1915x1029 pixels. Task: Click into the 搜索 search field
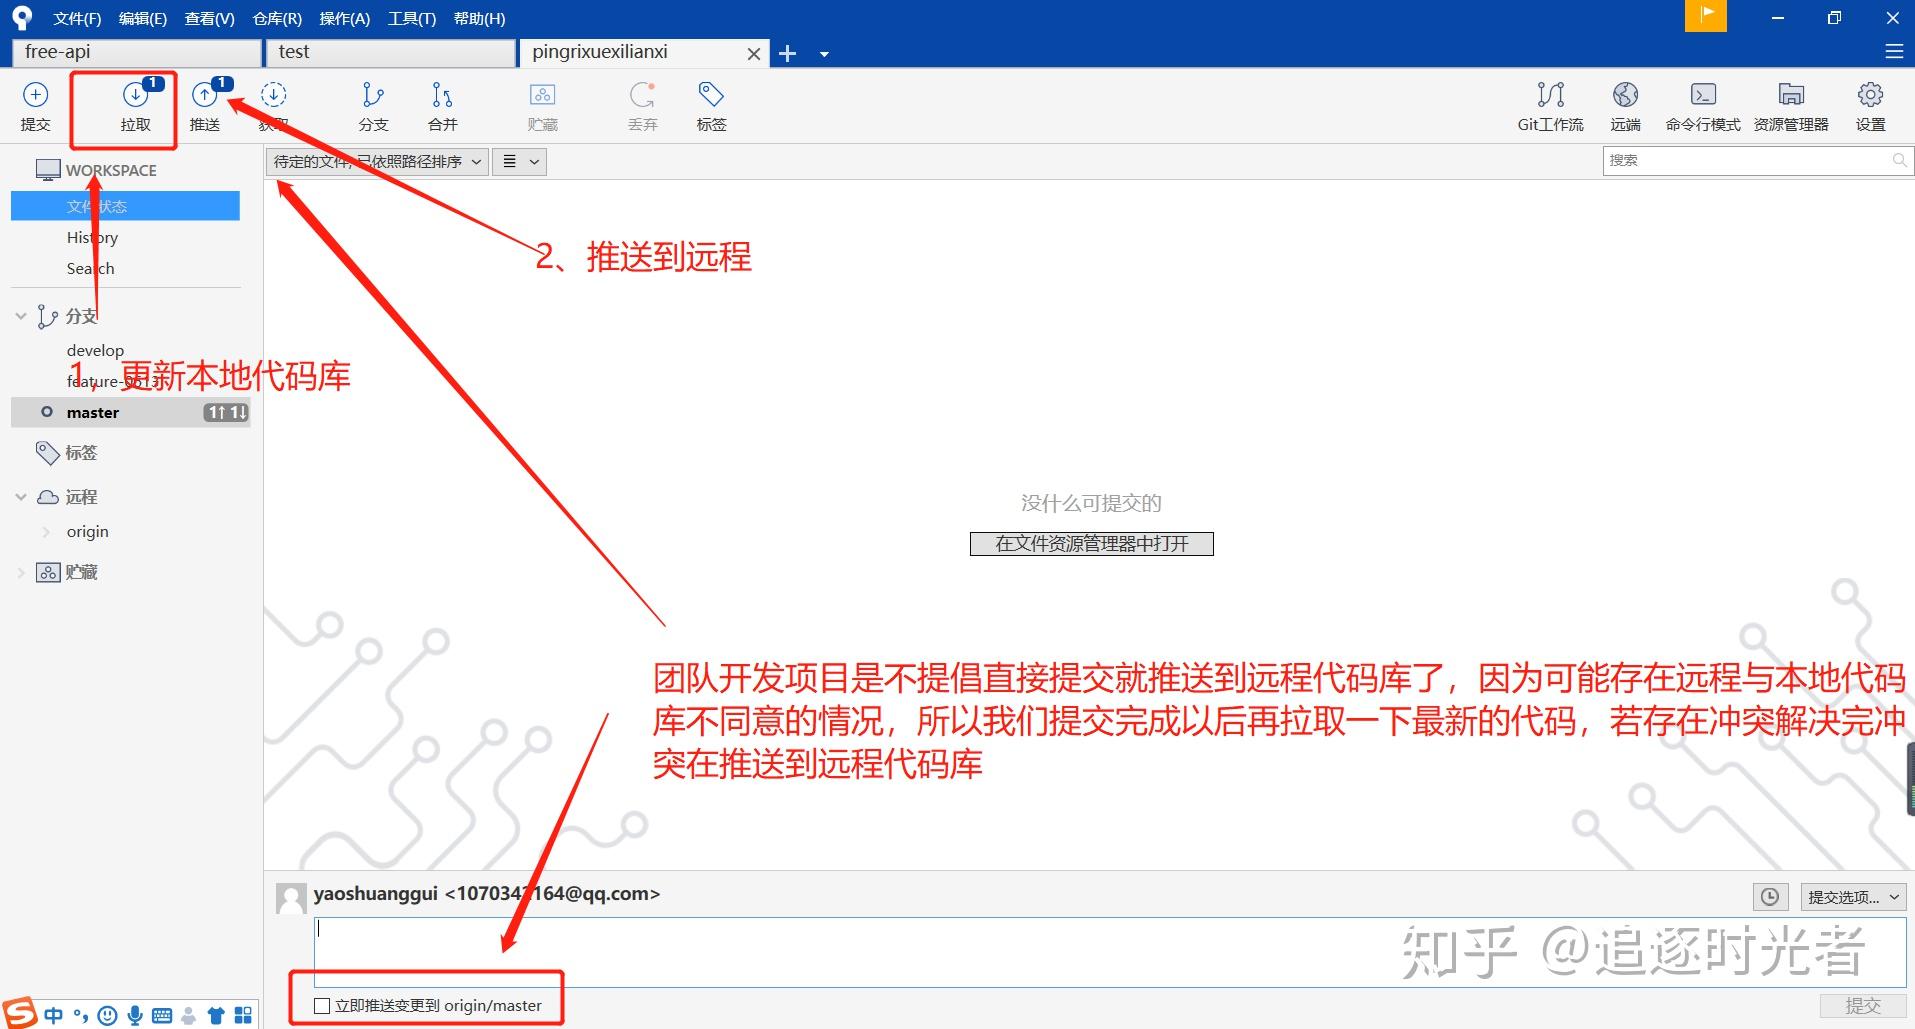coord(1750,160)
